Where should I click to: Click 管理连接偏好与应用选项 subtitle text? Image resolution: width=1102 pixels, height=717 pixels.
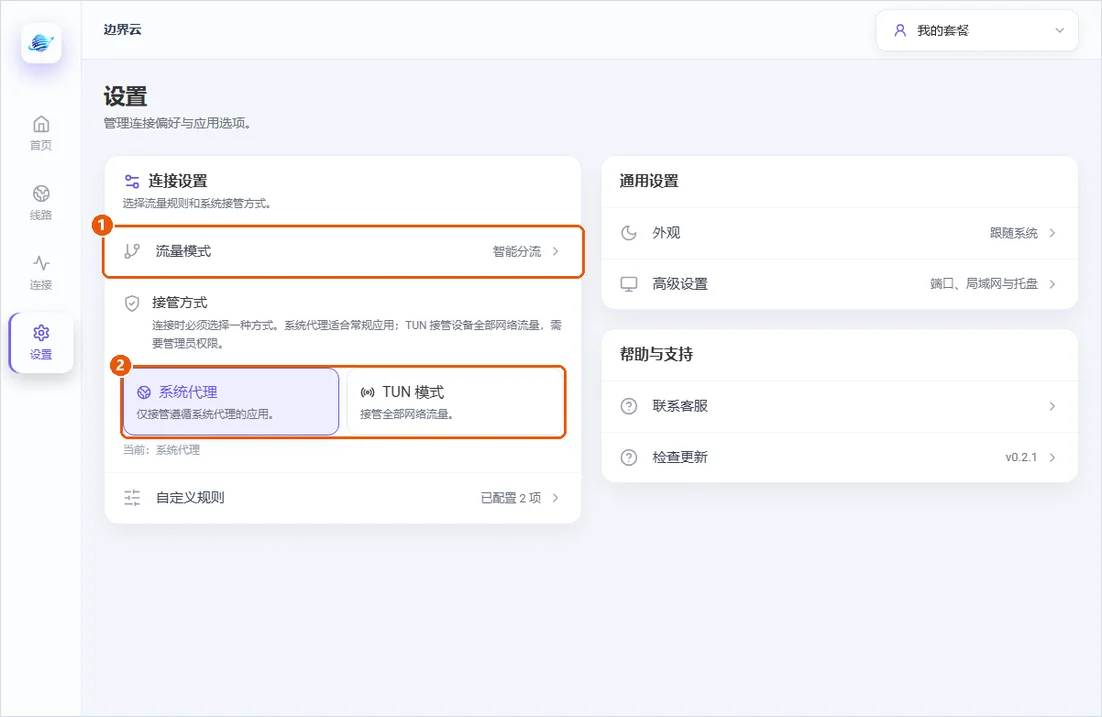pyautogui.click(x=177, y=124)
